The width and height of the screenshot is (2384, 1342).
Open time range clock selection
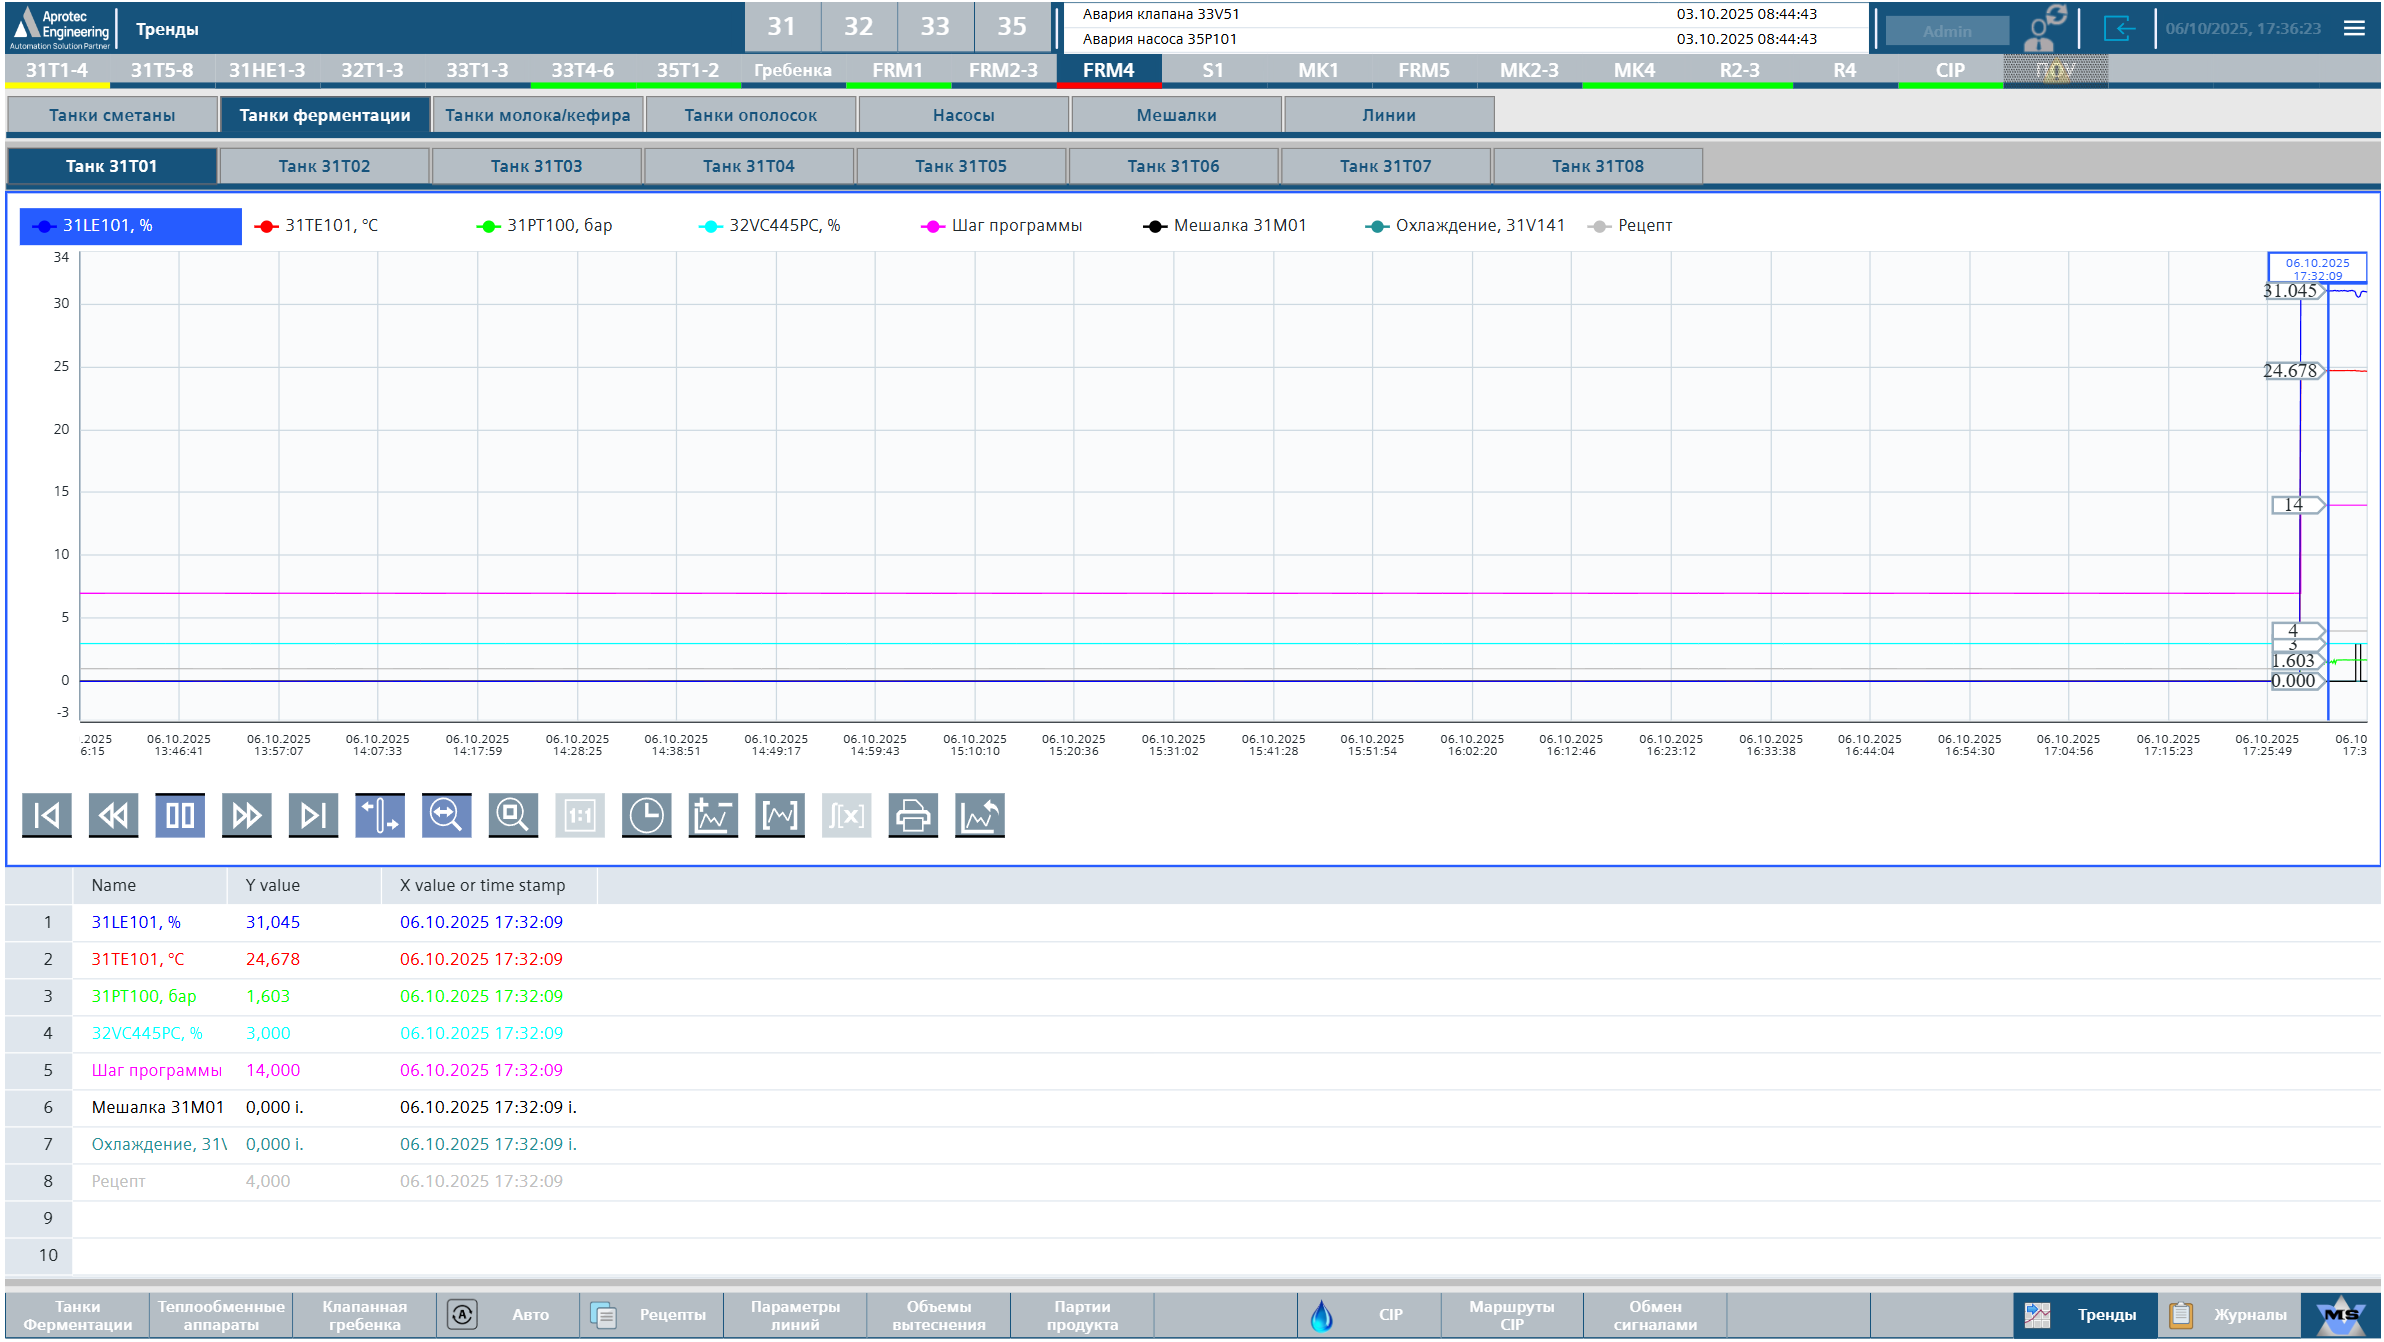(646, 815)
